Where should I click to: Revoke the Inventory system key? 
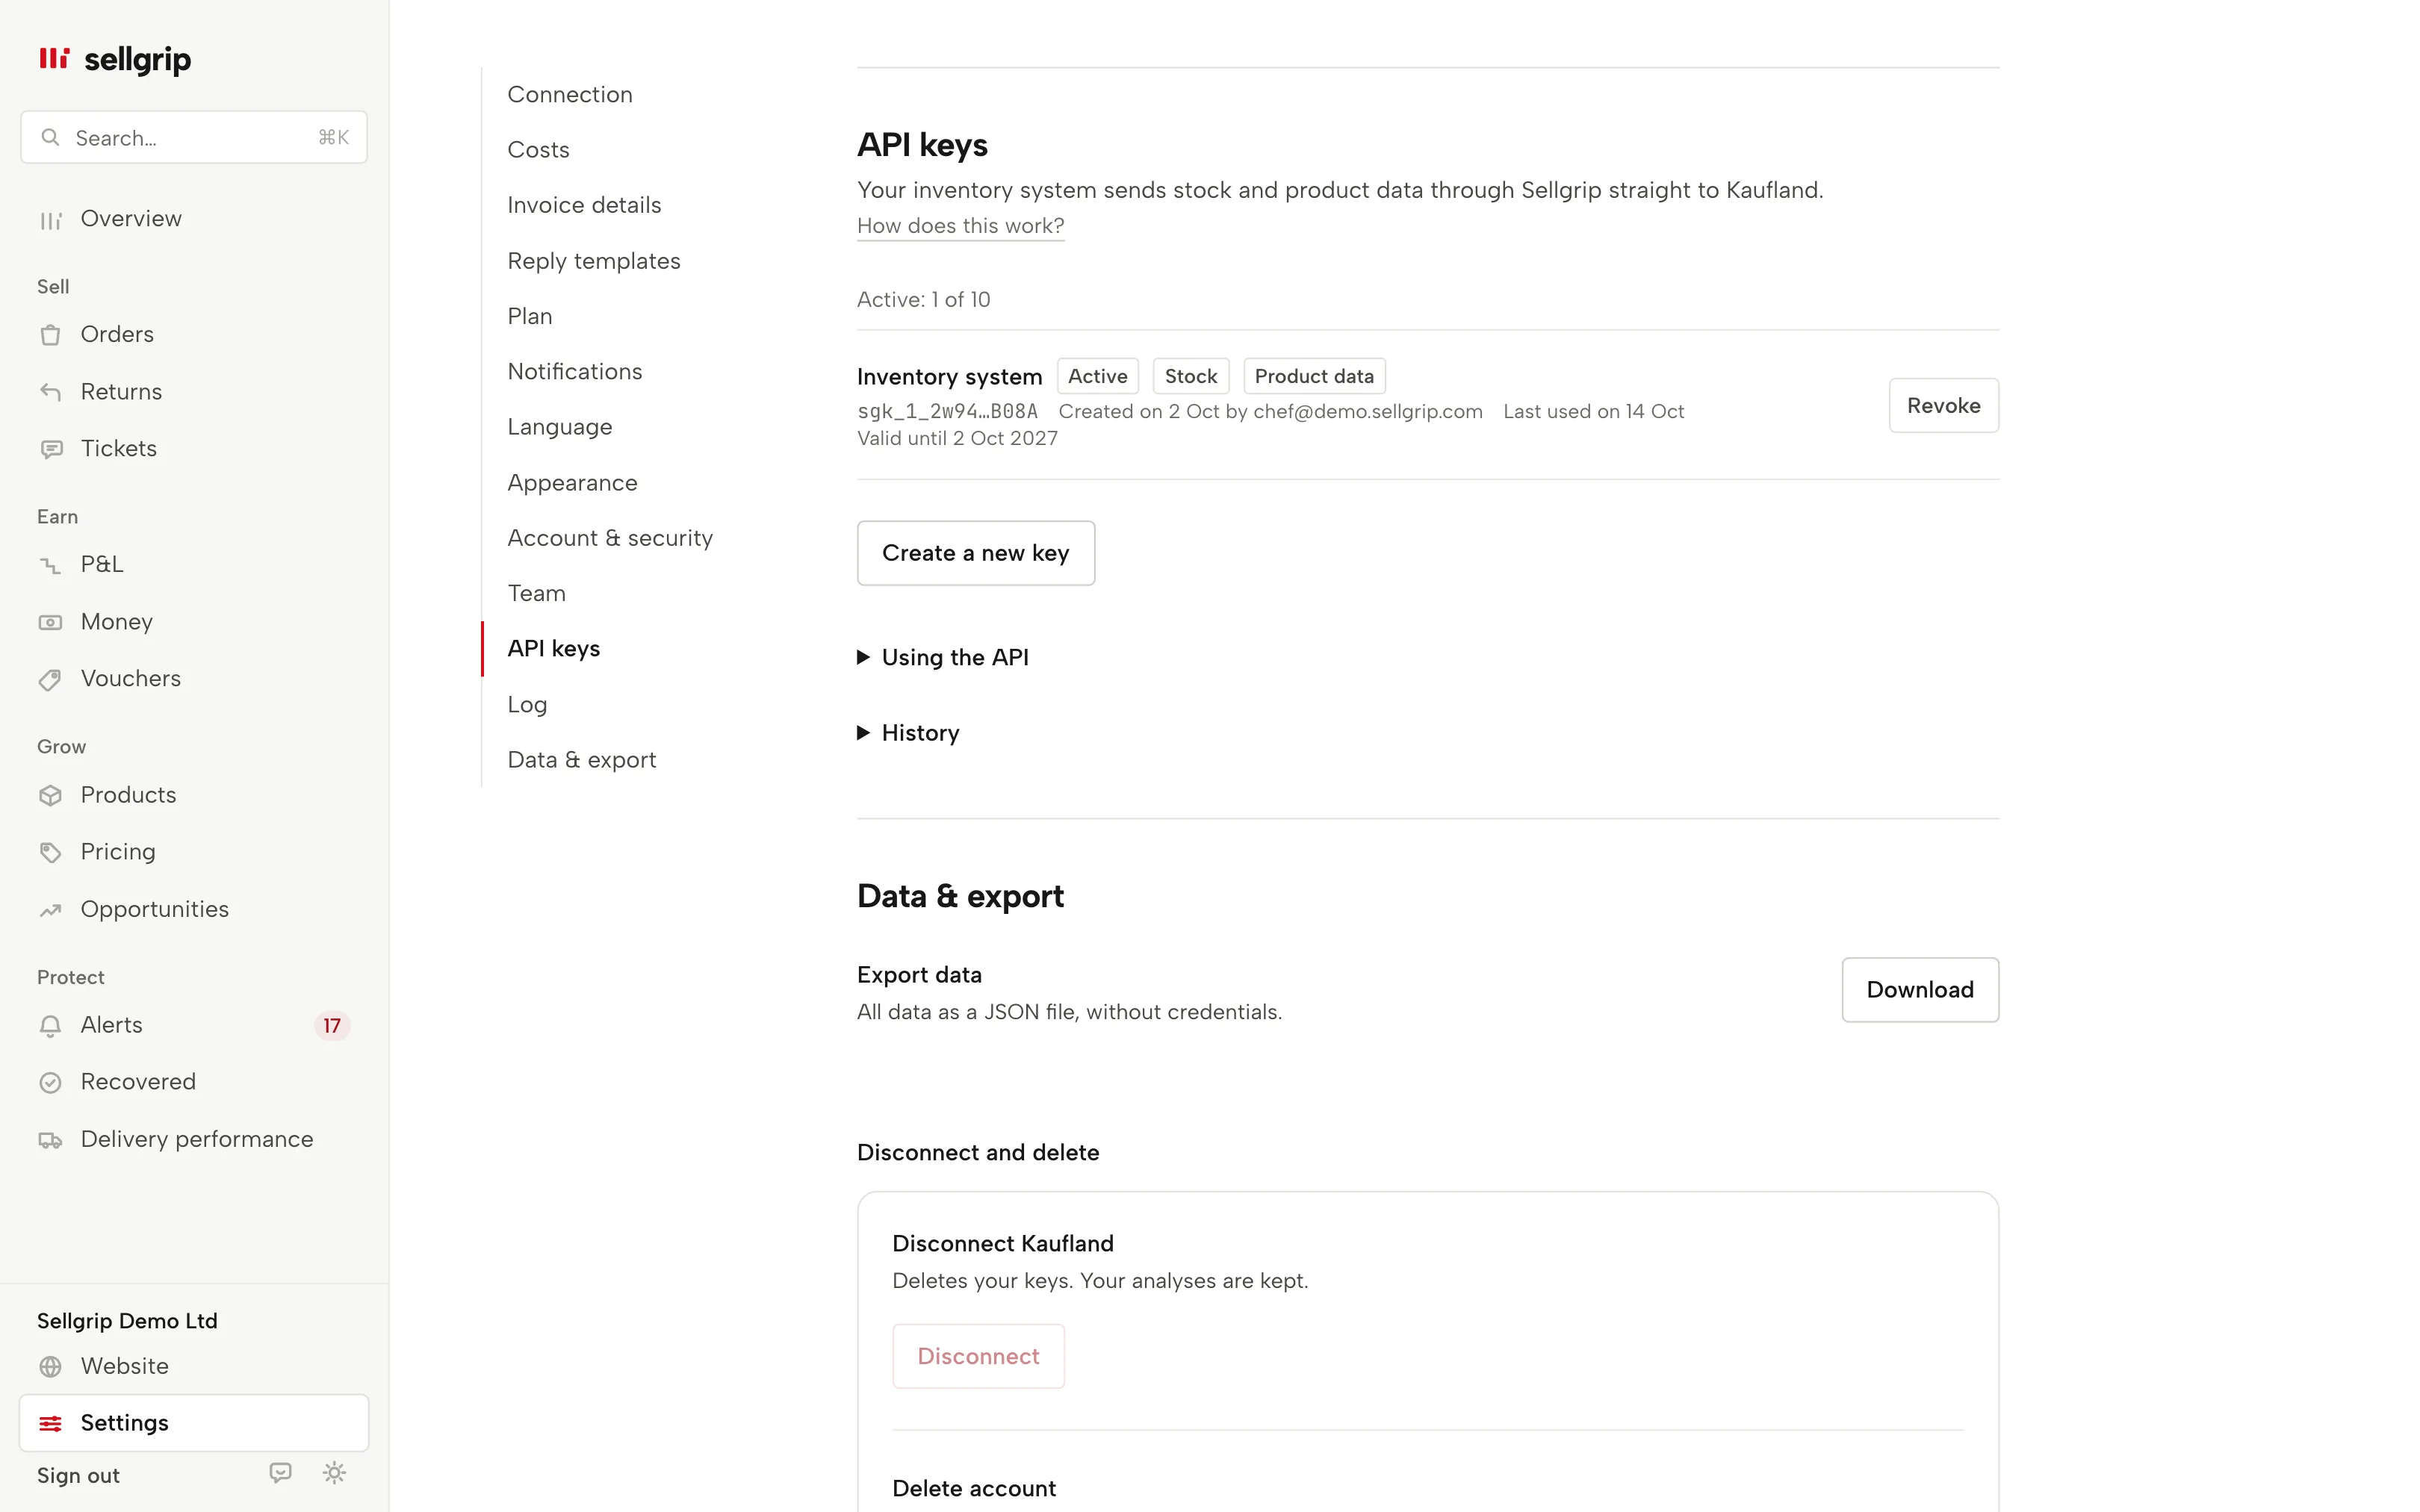pyautogui.click(x=1943, y=405)
